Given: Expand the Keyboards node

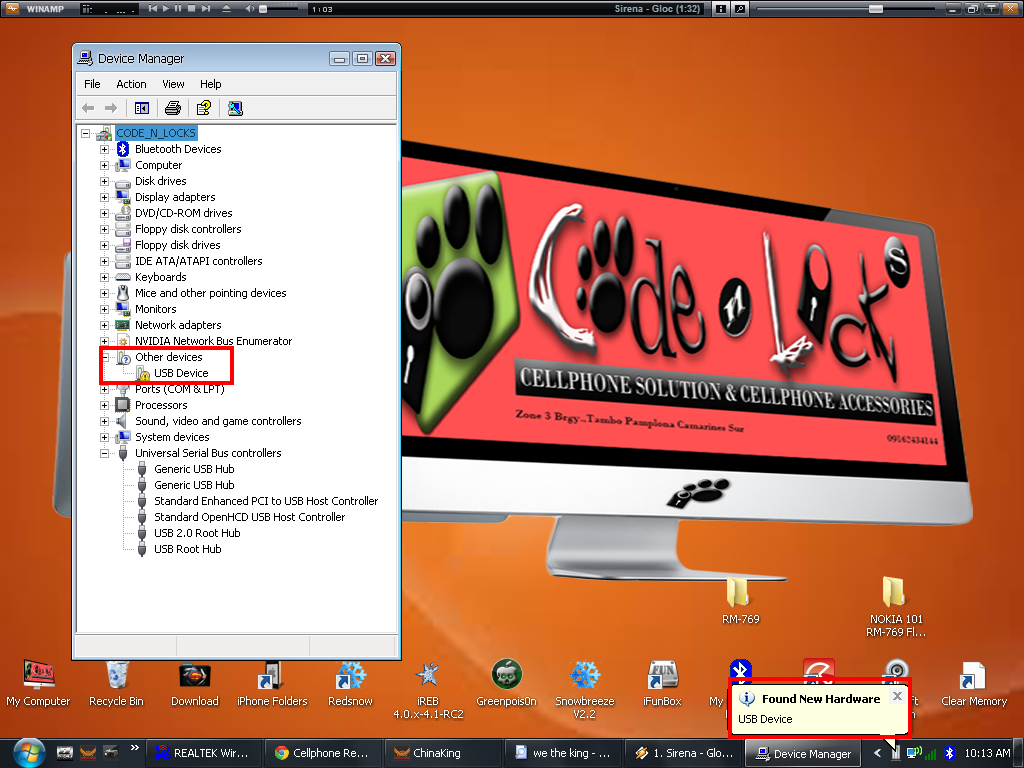Looking at the screenshot, I should [104, 277].
